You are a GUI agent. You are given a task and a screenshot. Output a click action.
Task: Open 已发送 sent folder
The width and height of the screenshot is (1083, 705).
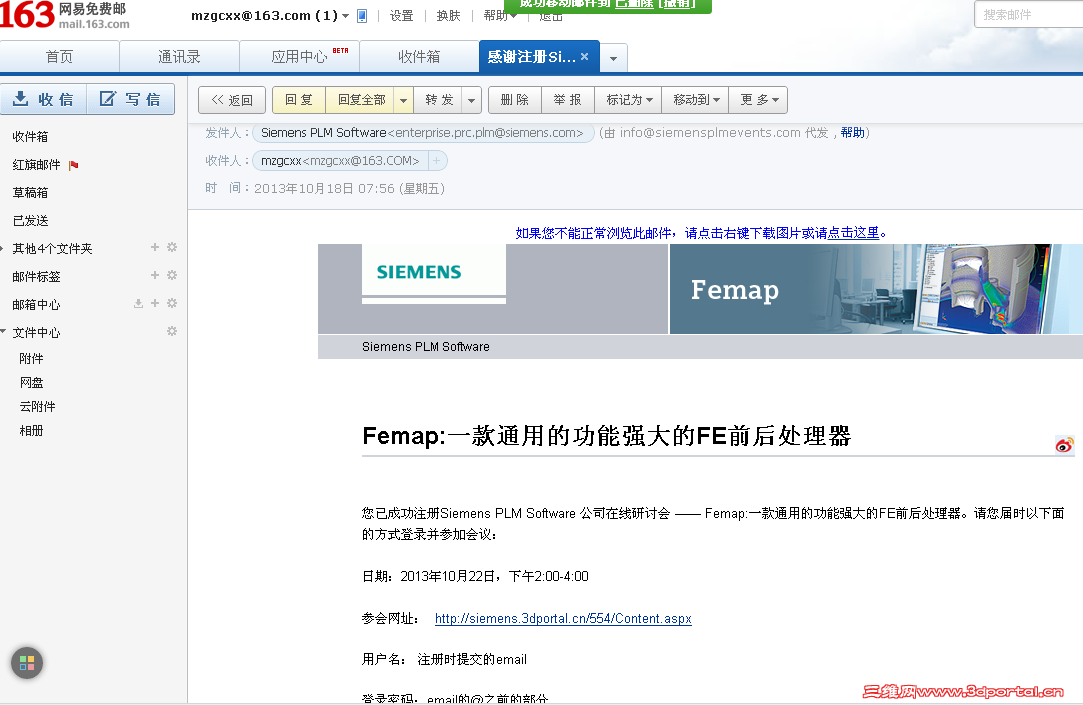(30, 221)
